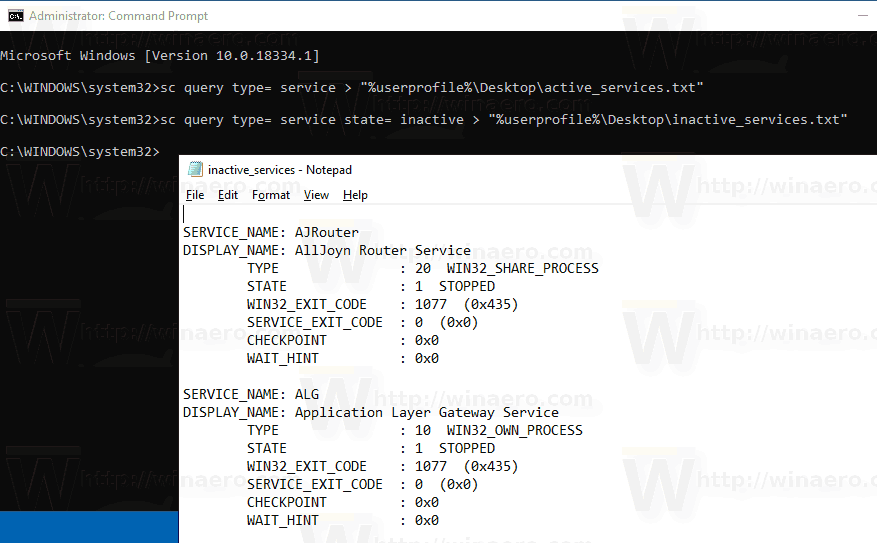Open the Format menu in Notepad
This screenshot has height=543, width=877.
[271, 195]
